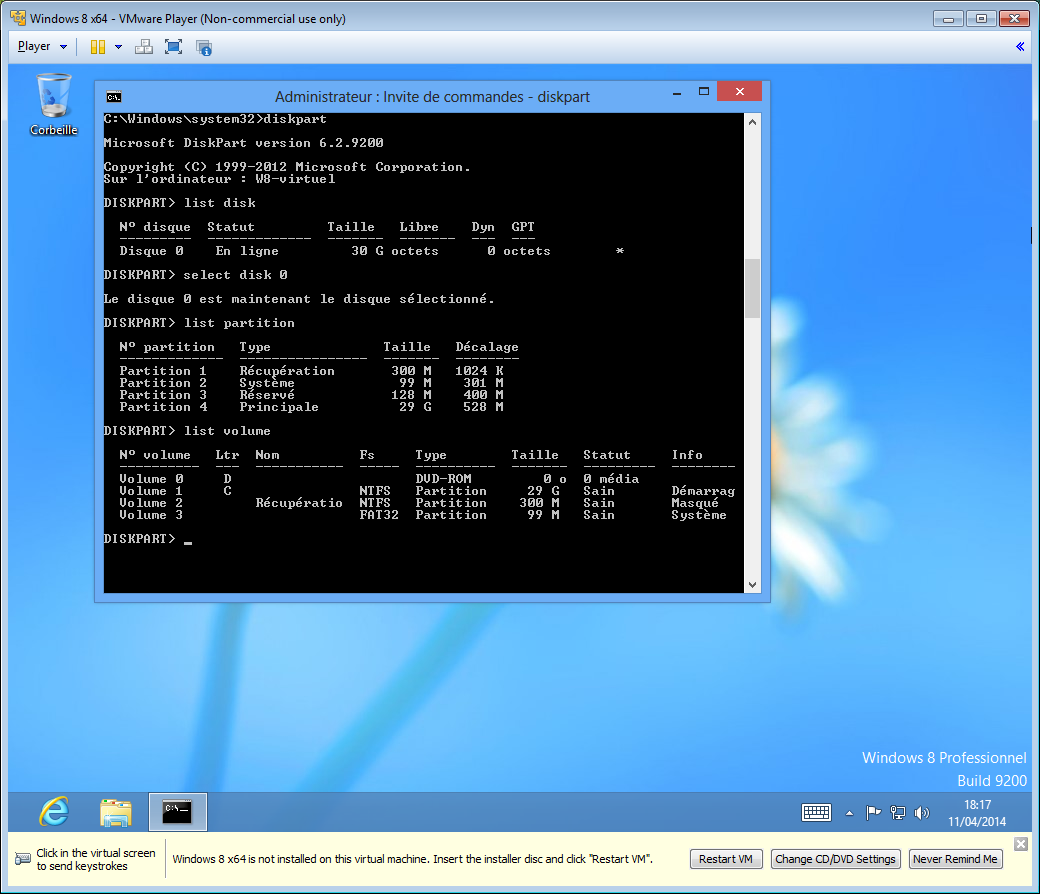Click 'Disque 0' entry in disk list
Viewport: 1040px width, 894px height.
click(151, 251)
